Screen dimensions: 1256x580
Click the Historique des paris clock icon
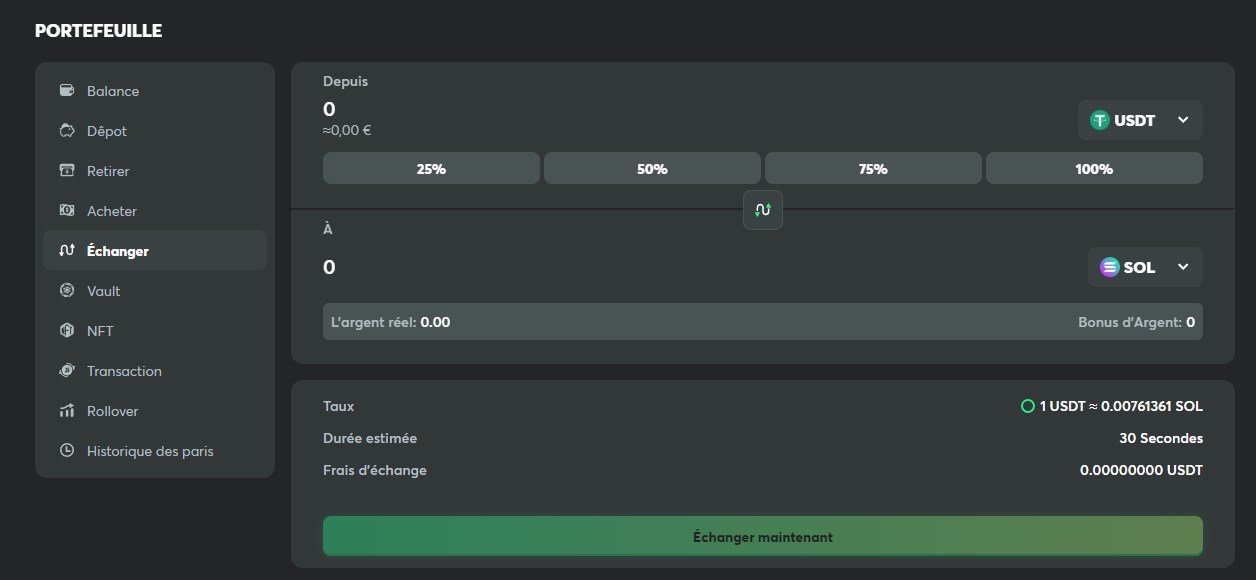click(x=67, y=450)
